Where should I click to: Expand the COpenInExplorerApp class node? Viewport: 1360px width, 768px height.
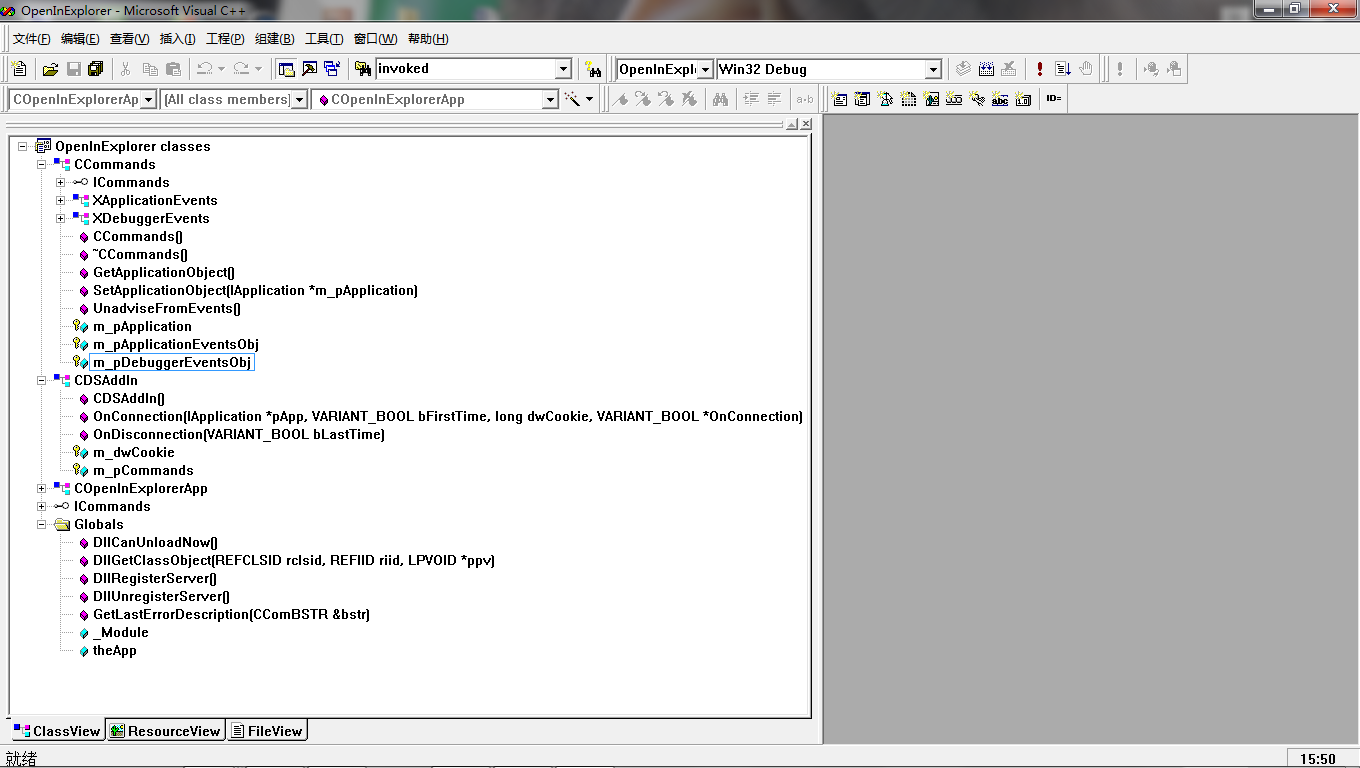[x=42, y=488]
